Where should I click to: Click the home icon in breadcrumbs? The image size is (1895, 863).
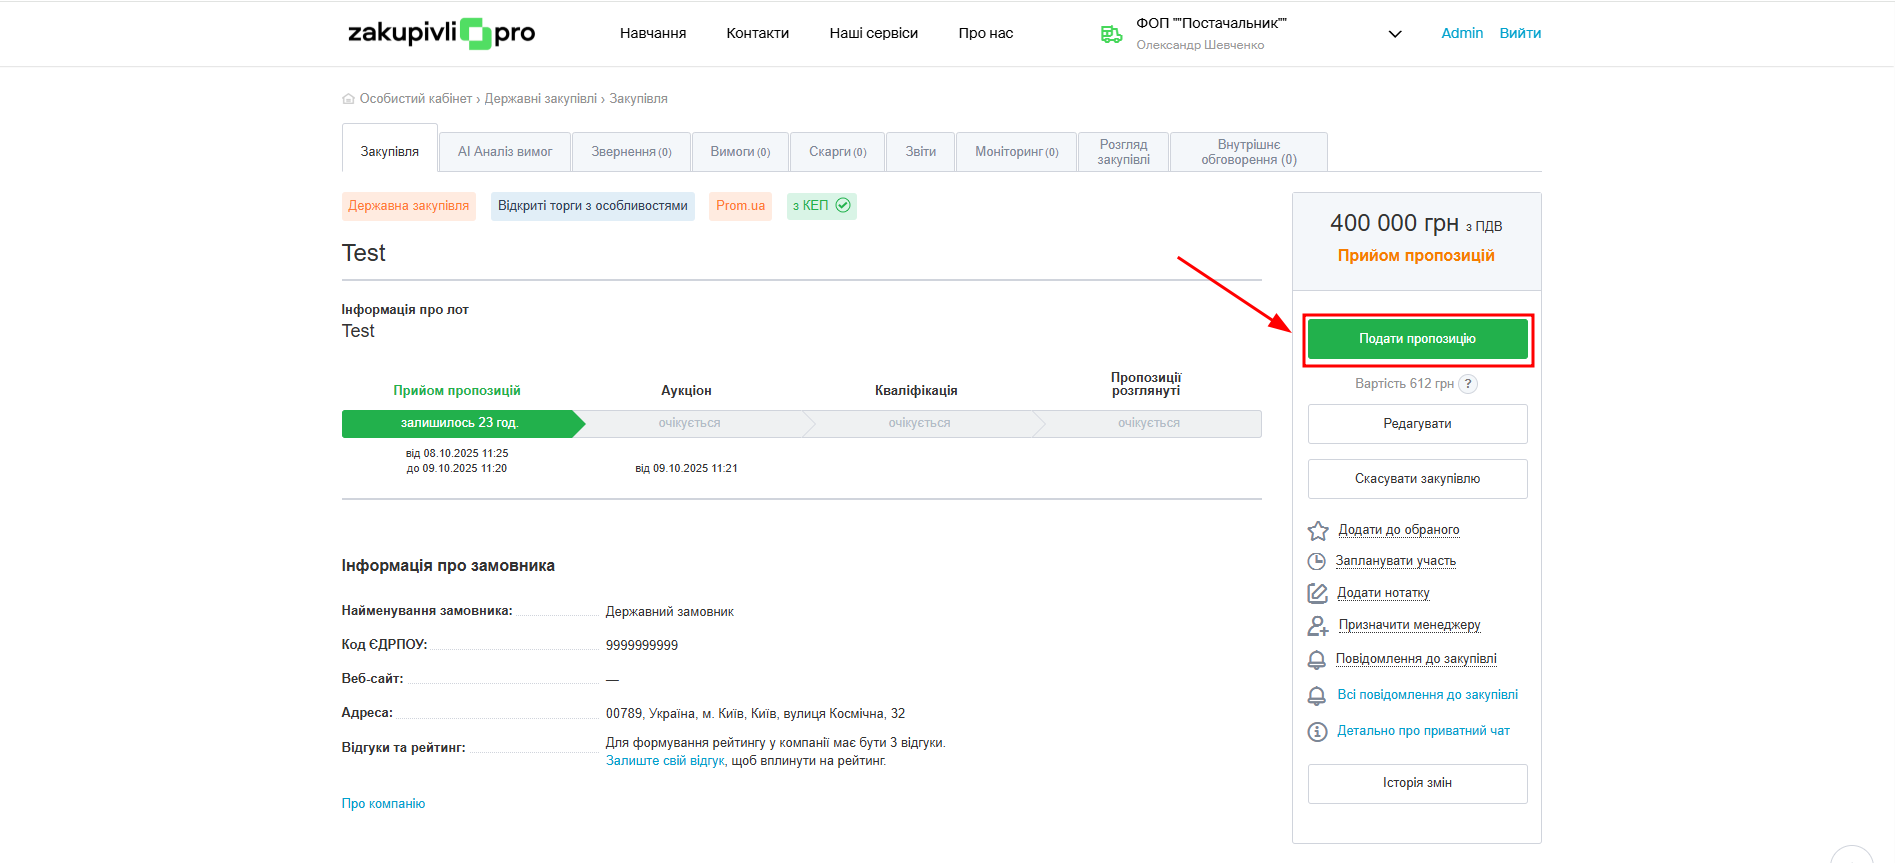point(348,99)
